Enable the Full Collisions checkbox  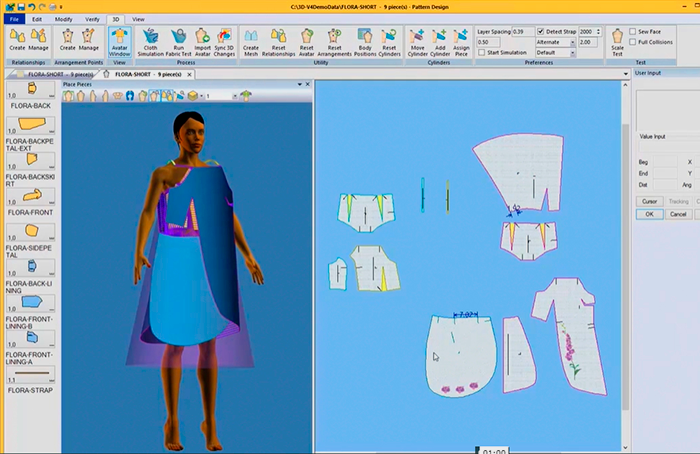[x=632, y=42]
